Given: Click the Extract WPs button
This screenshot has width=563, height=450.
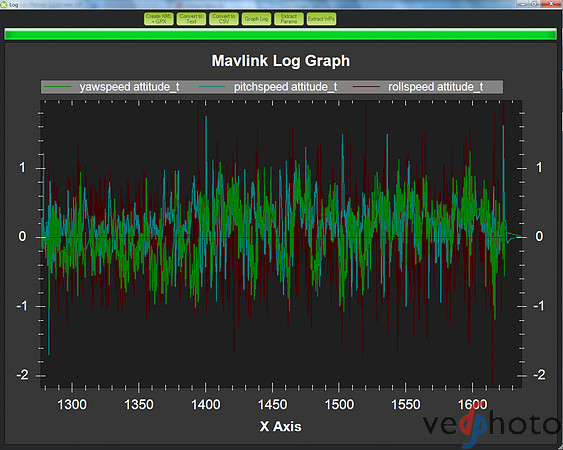Looking at the screenshot, I should pyautogui.click(x=321, y=19).
